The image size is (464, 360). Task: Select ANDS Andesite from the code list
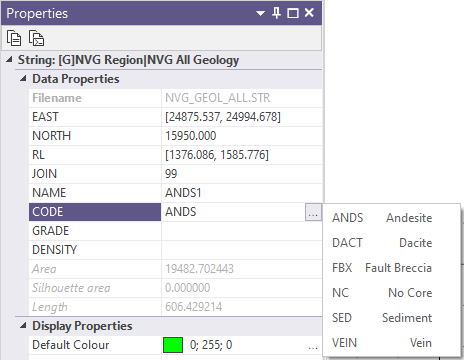click(382, 218)
